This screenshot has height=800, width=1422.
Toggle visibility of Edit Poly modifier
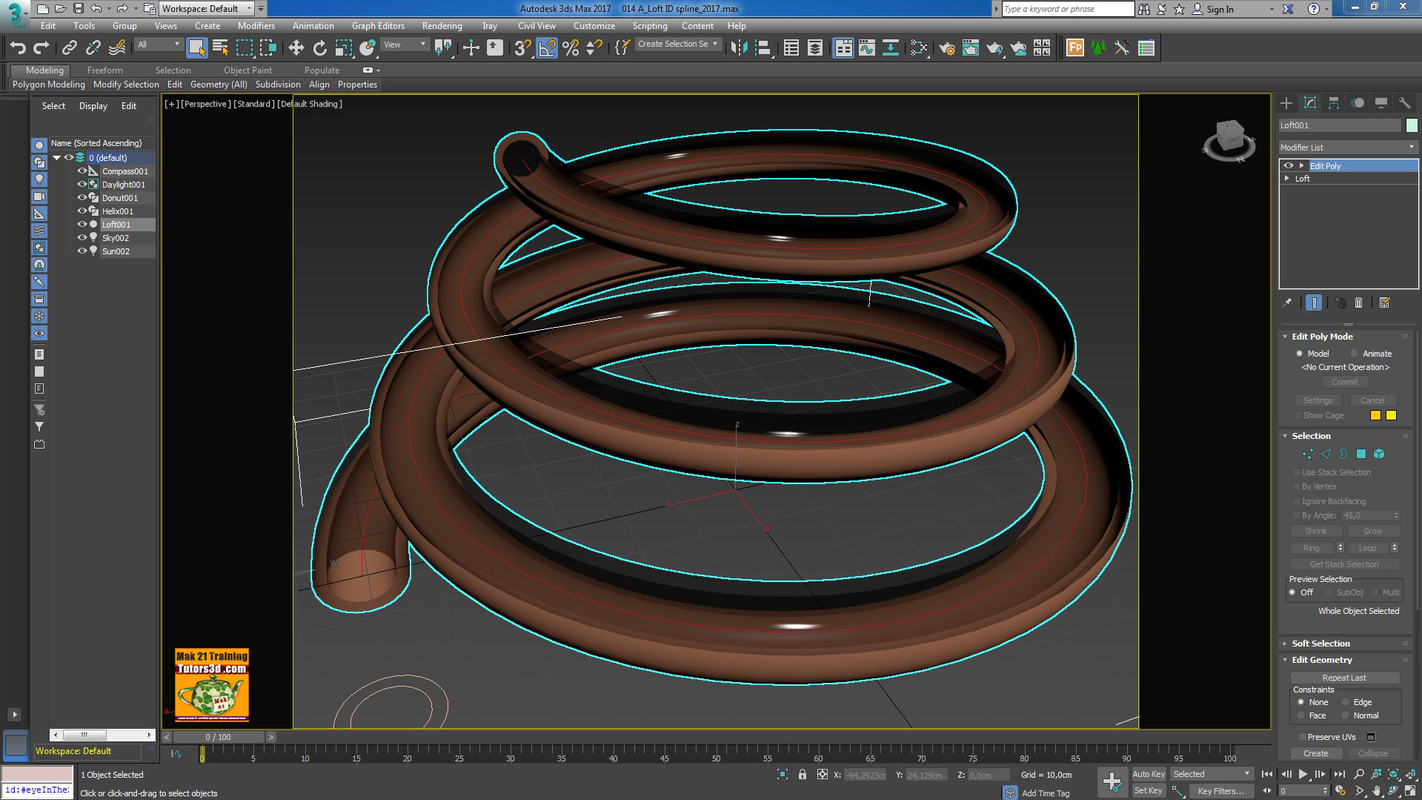1288,166
